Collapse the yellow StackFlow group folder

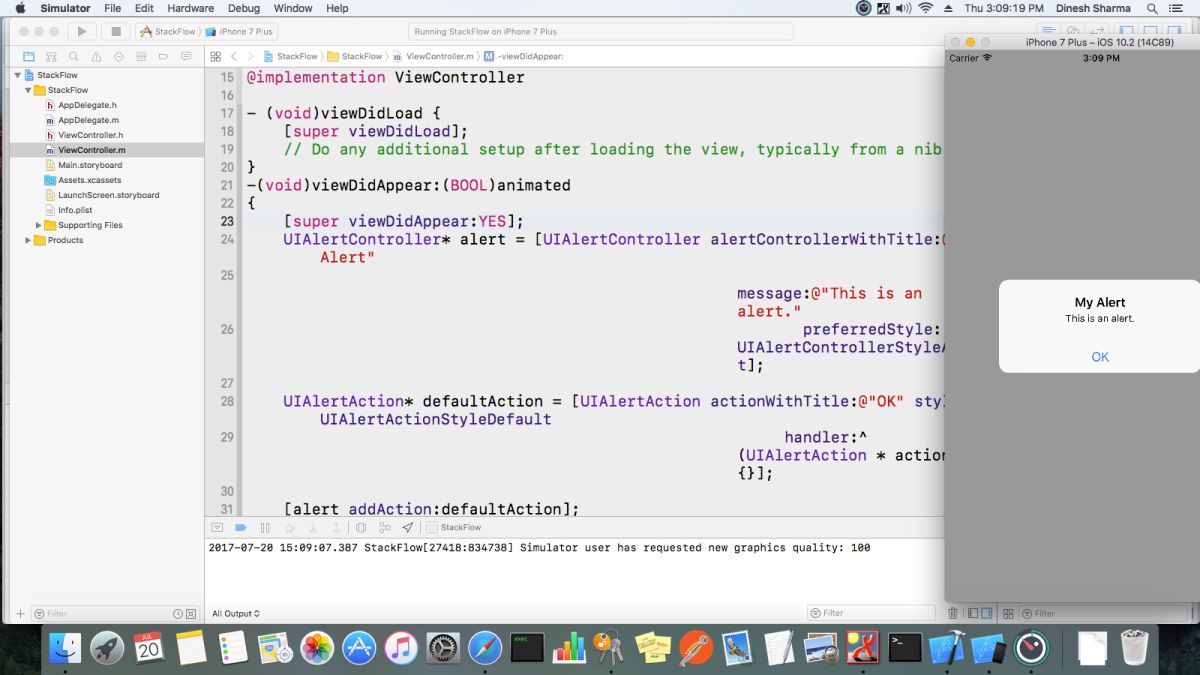28,90
